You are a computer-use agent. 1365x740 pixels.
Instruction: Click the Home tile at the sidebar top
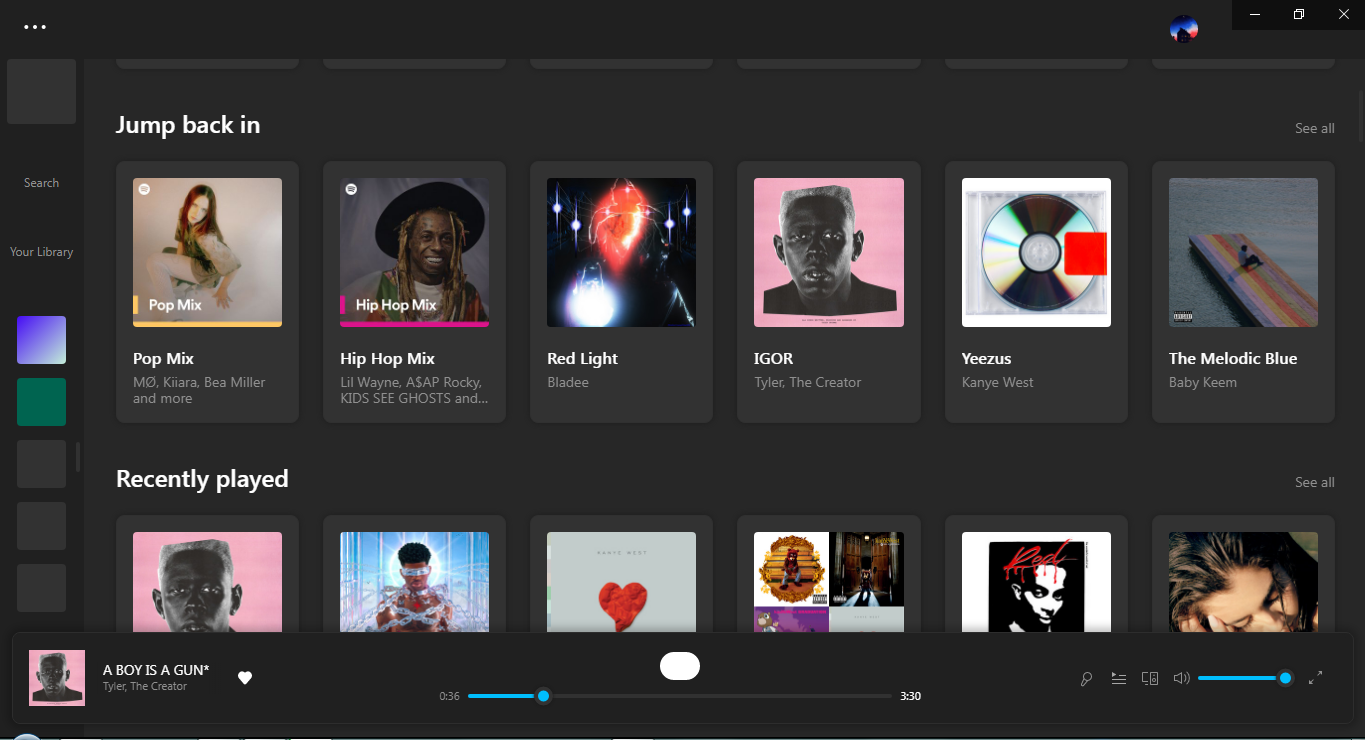pos(41,91)
